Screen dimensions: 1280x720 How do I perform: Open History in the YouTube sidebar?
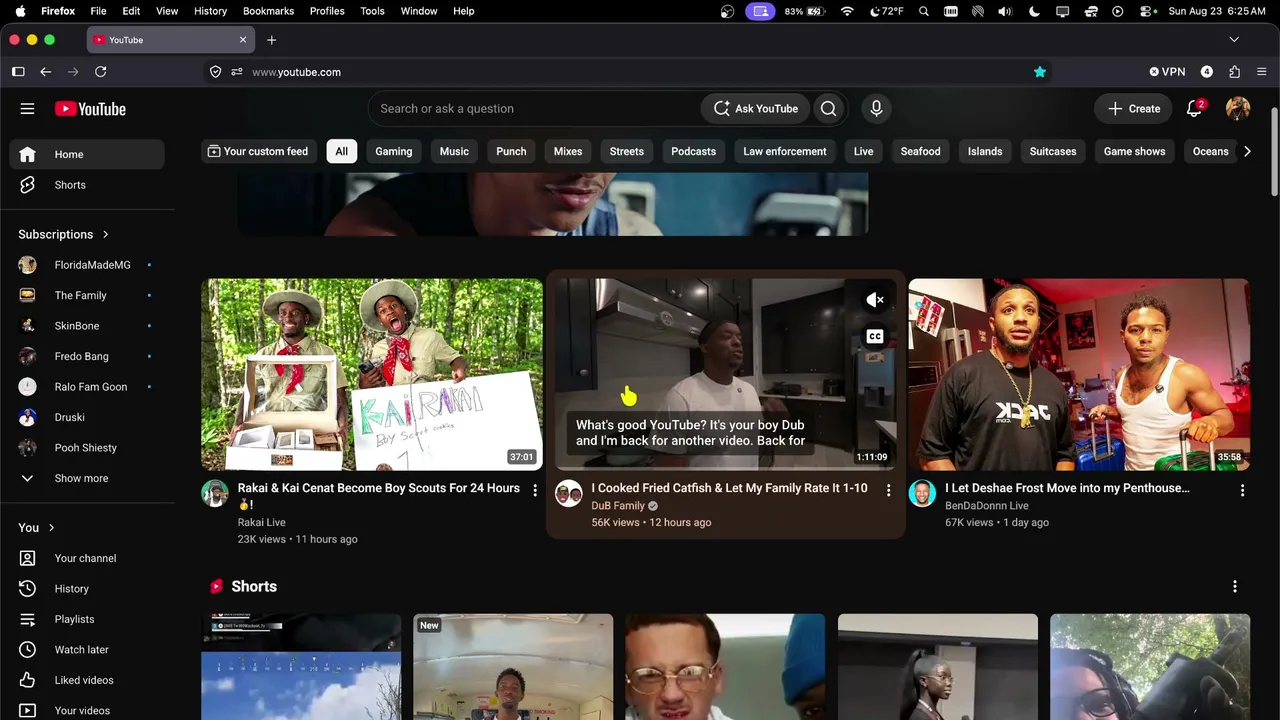87,589
